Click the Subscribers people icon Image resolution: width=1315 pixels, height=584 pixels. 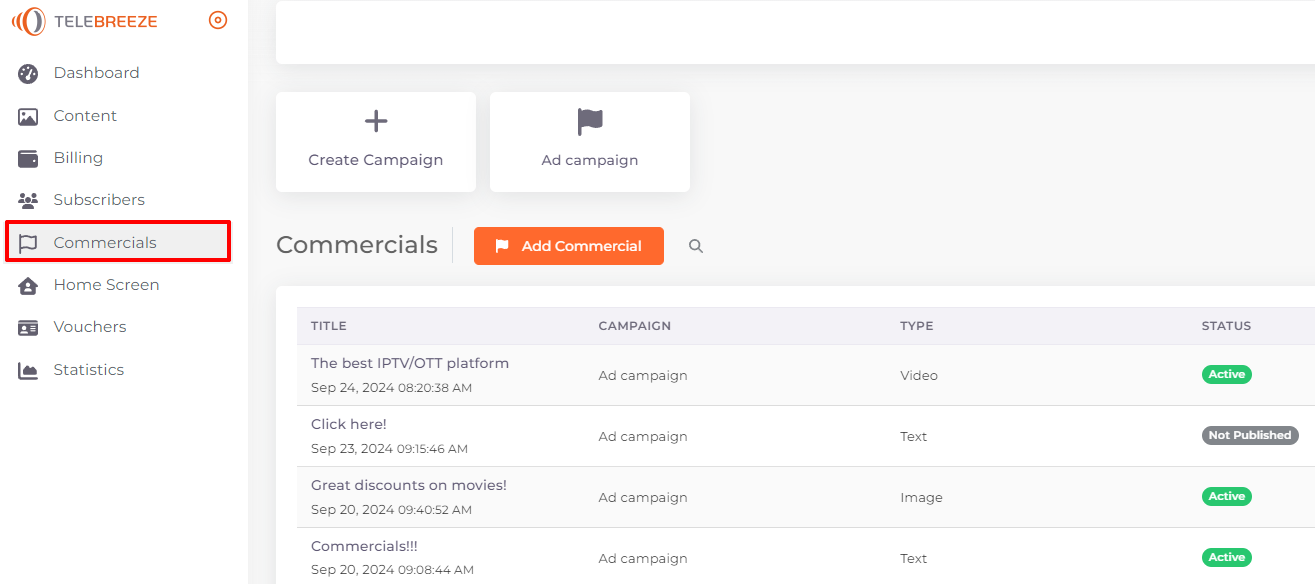pos(28,200)
